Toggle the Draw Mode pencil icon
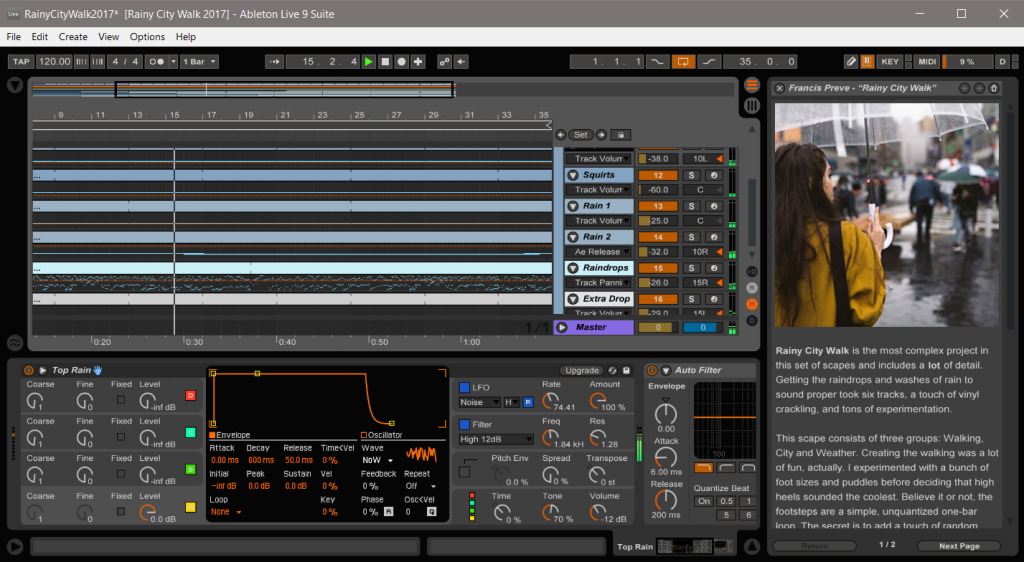 pos(851,62)
